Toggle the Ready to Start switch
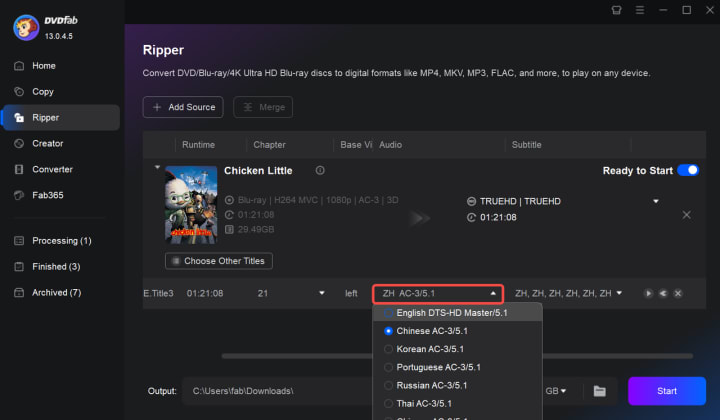Viewport: 720px width, 420px height. click(x=688, y=170)
